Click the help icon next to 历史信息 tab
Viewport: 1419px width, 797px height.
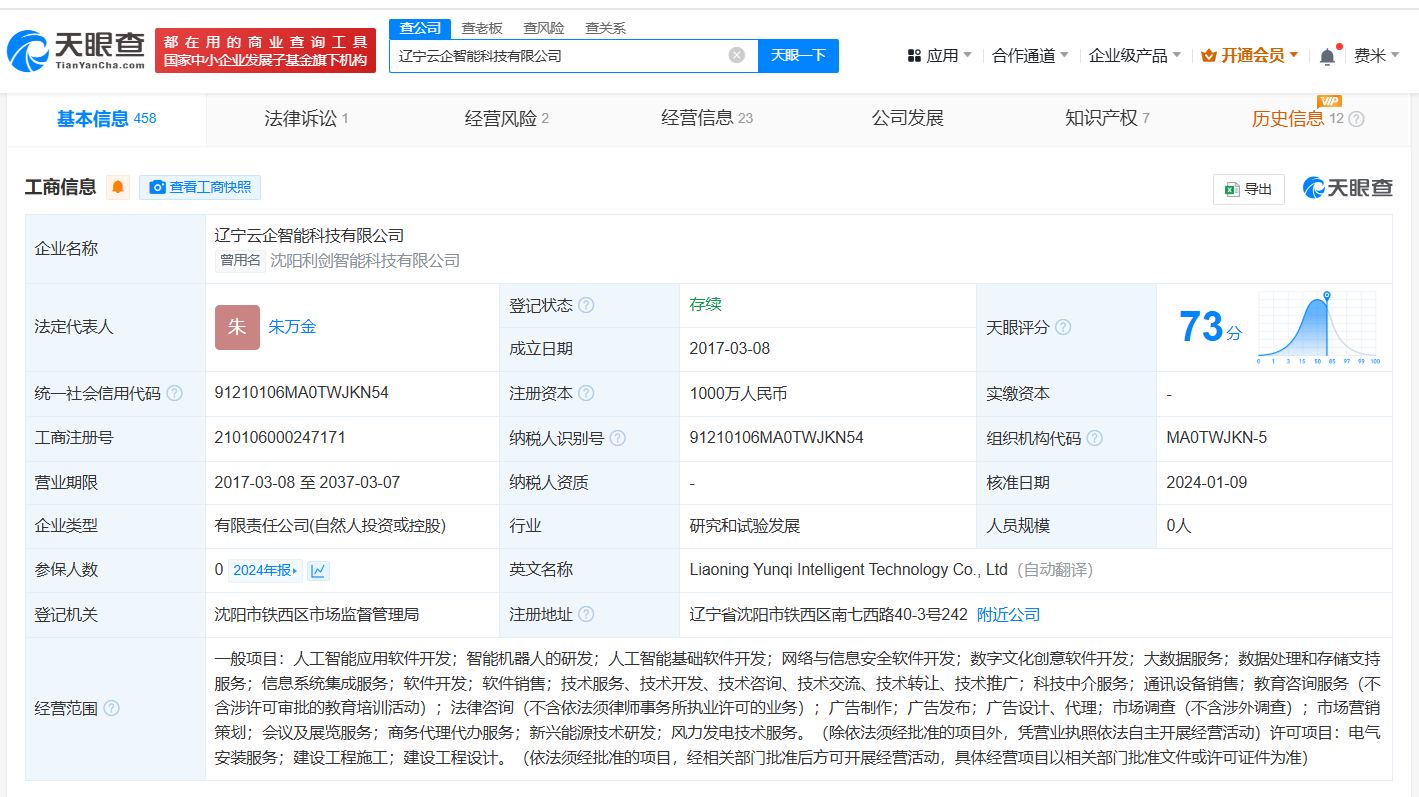click(1356, 119)
